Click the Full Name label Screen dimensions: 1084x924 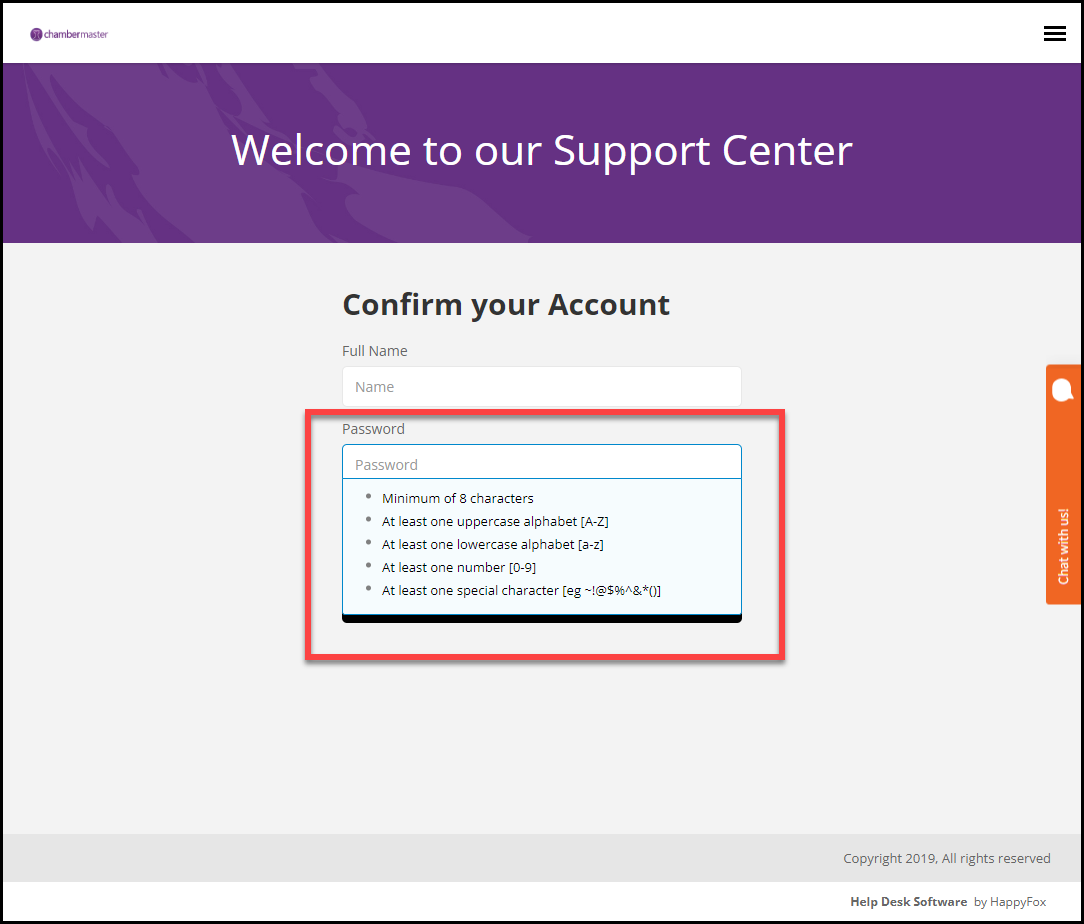tap(375, 351)
